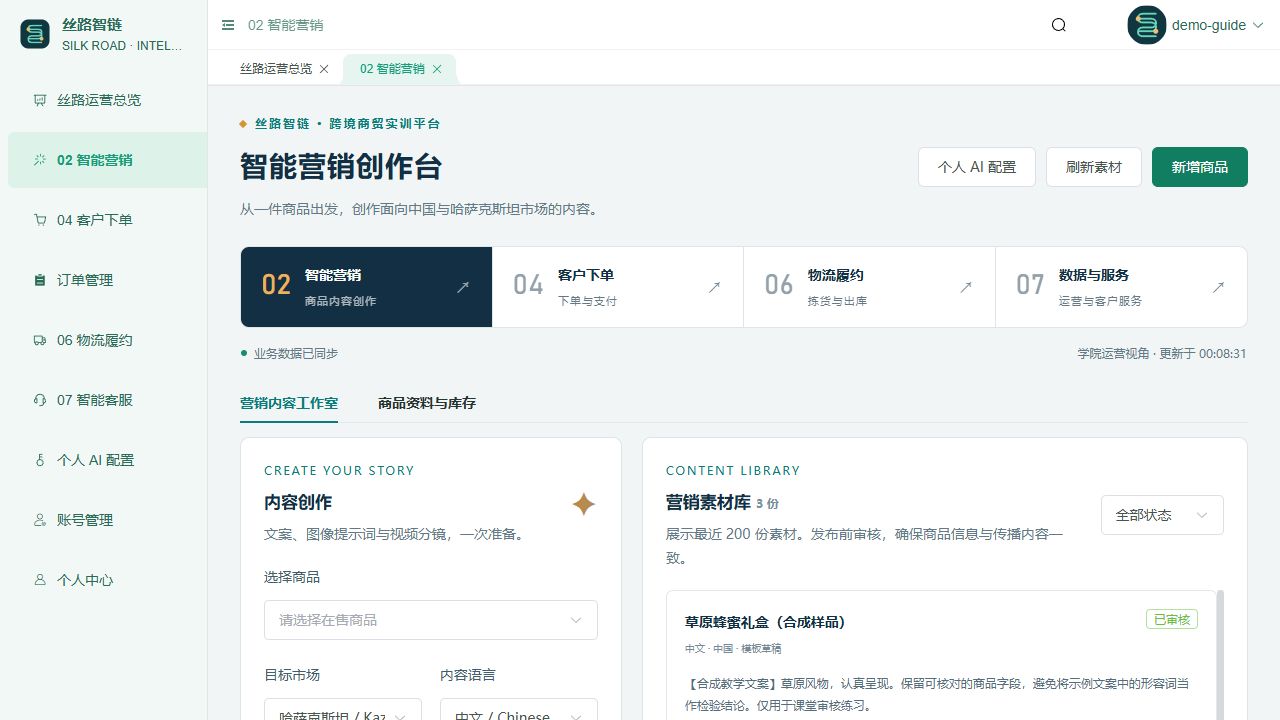Open 账号管理 in the sidebar
The height and width of the screenshot is (720, 1280).
107,520
